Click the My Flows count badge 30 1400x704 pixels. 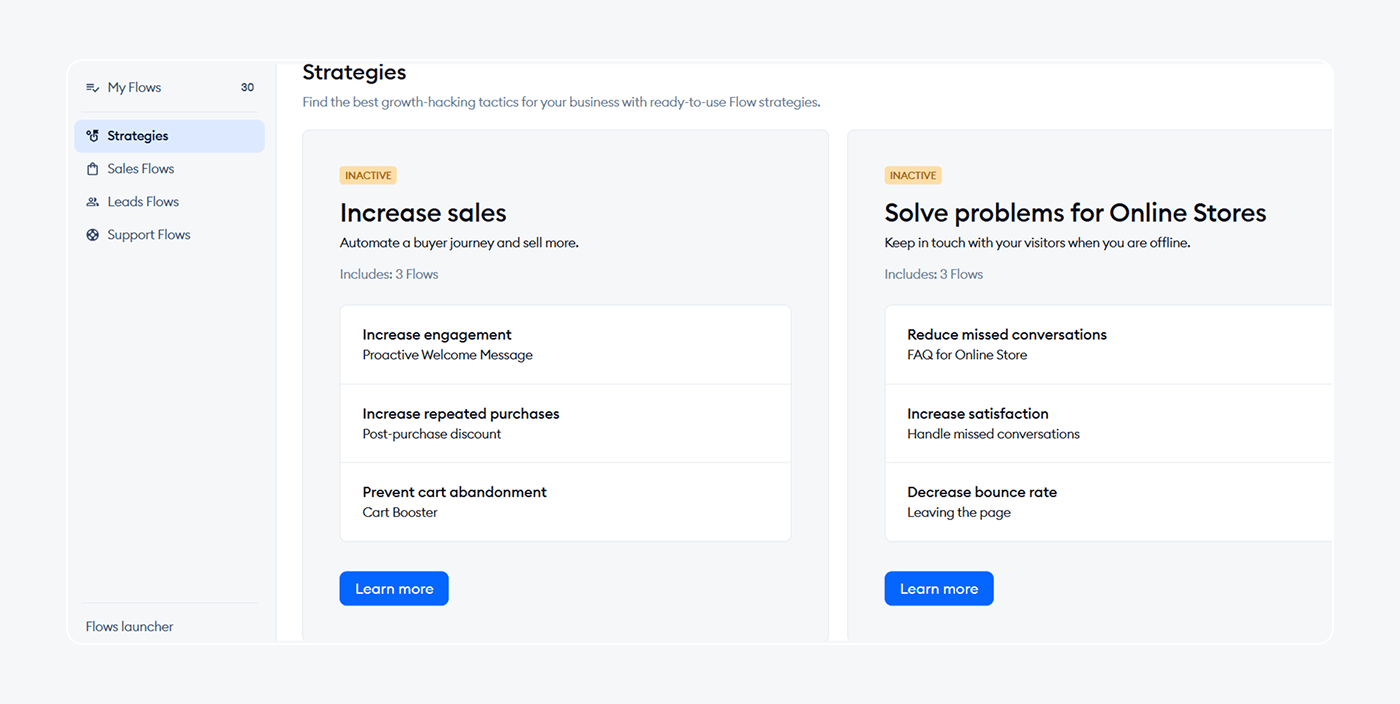click(247, 88)
